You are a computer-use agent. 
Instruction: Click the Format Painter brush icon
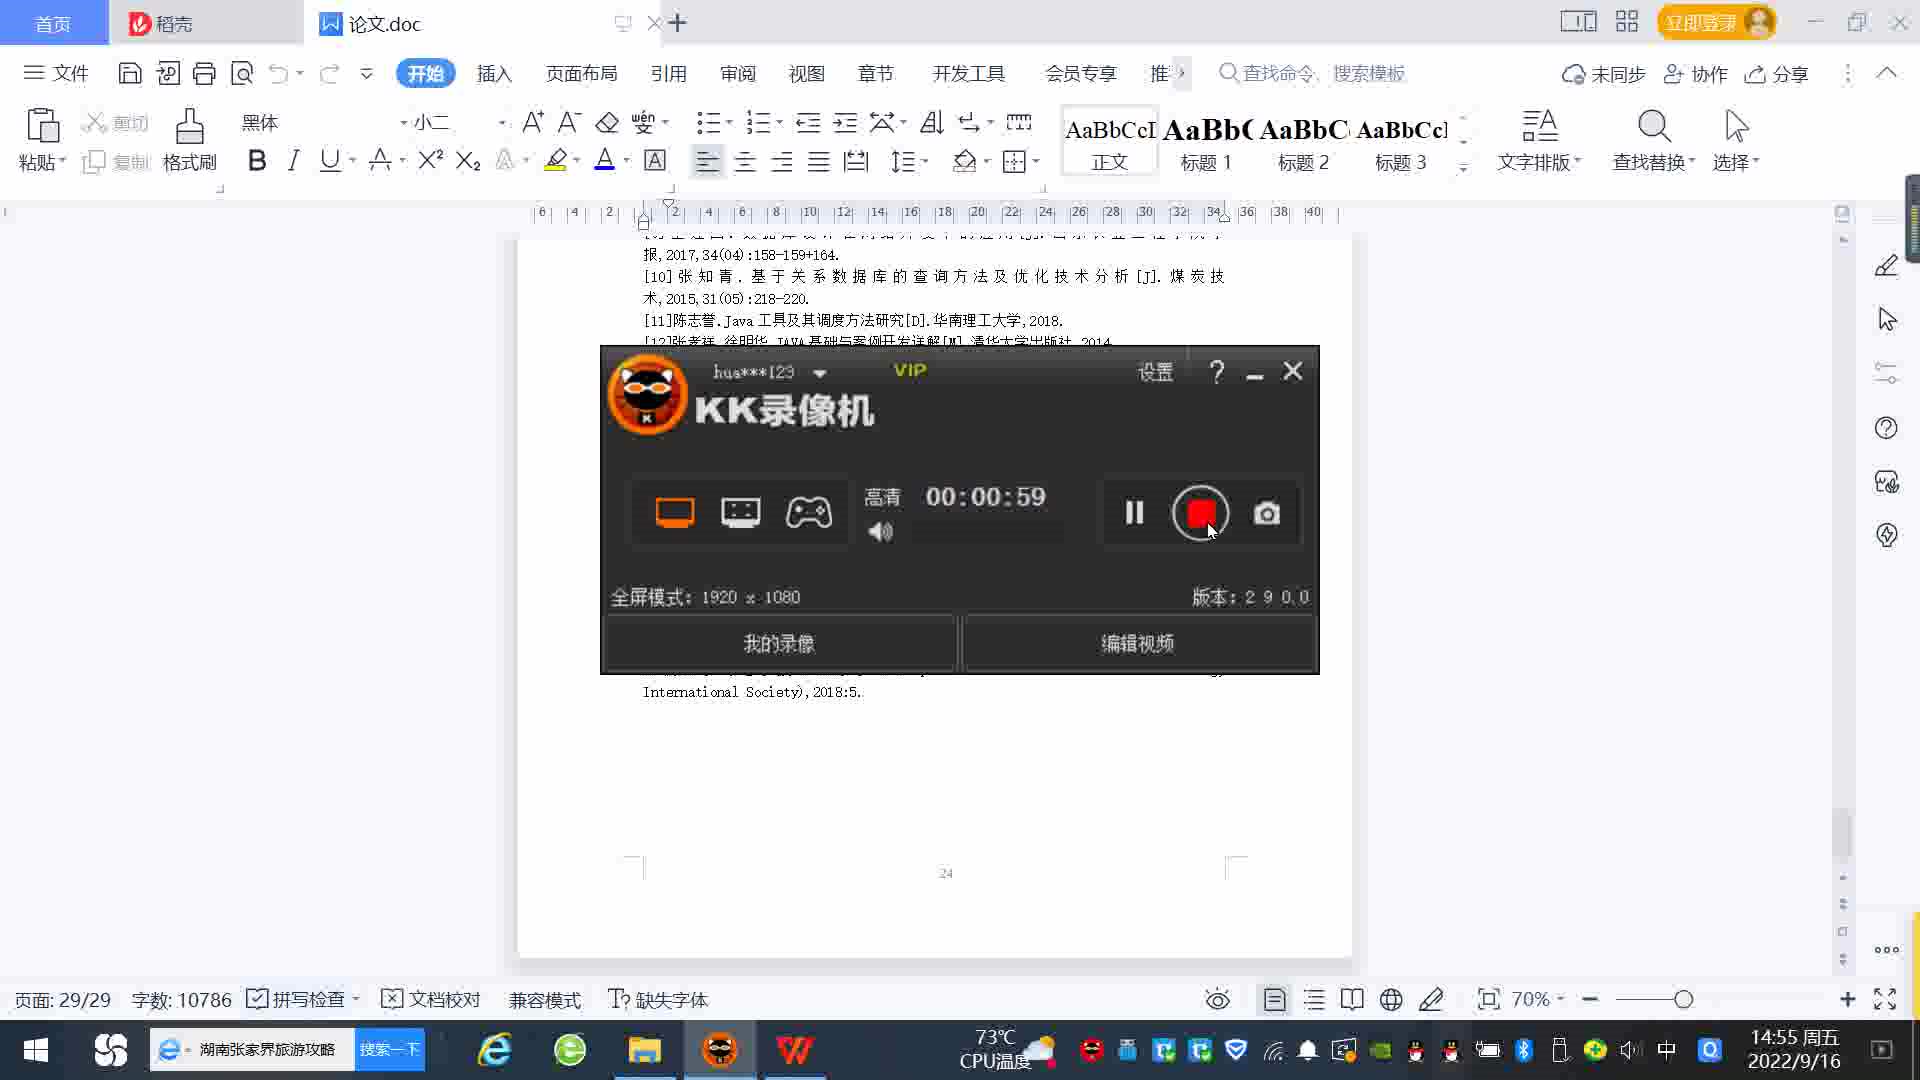click(x=189, y=128)
